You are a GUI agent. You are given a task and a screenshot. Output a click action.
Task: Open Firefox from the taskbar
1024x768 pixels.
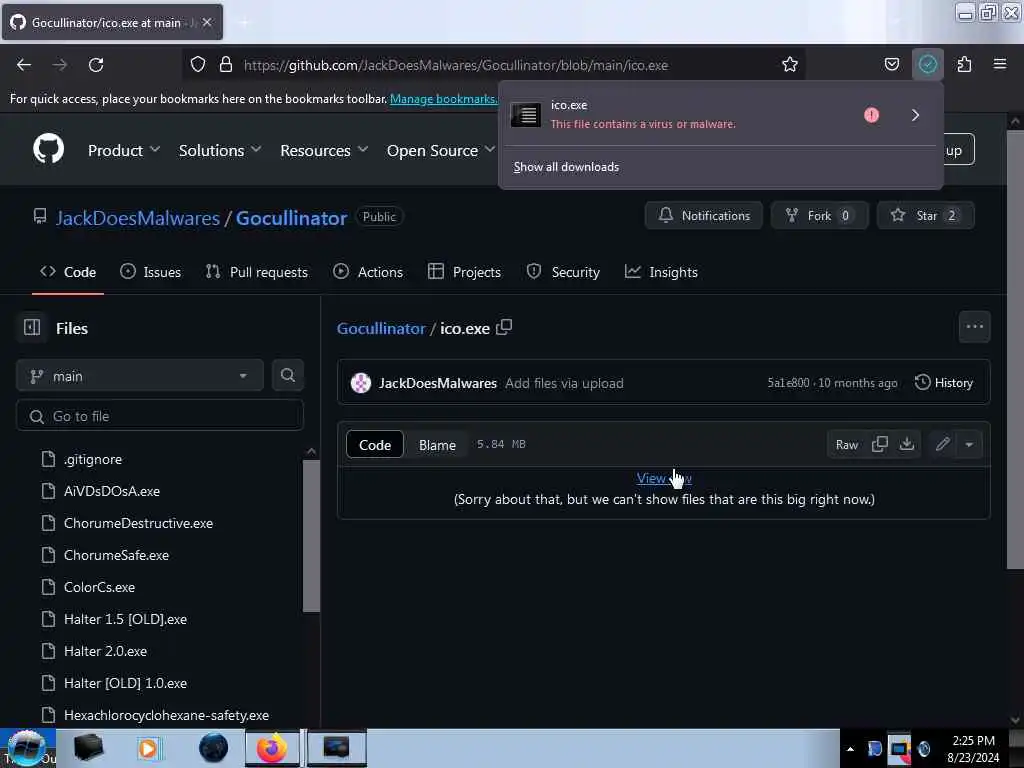(272, 748)
